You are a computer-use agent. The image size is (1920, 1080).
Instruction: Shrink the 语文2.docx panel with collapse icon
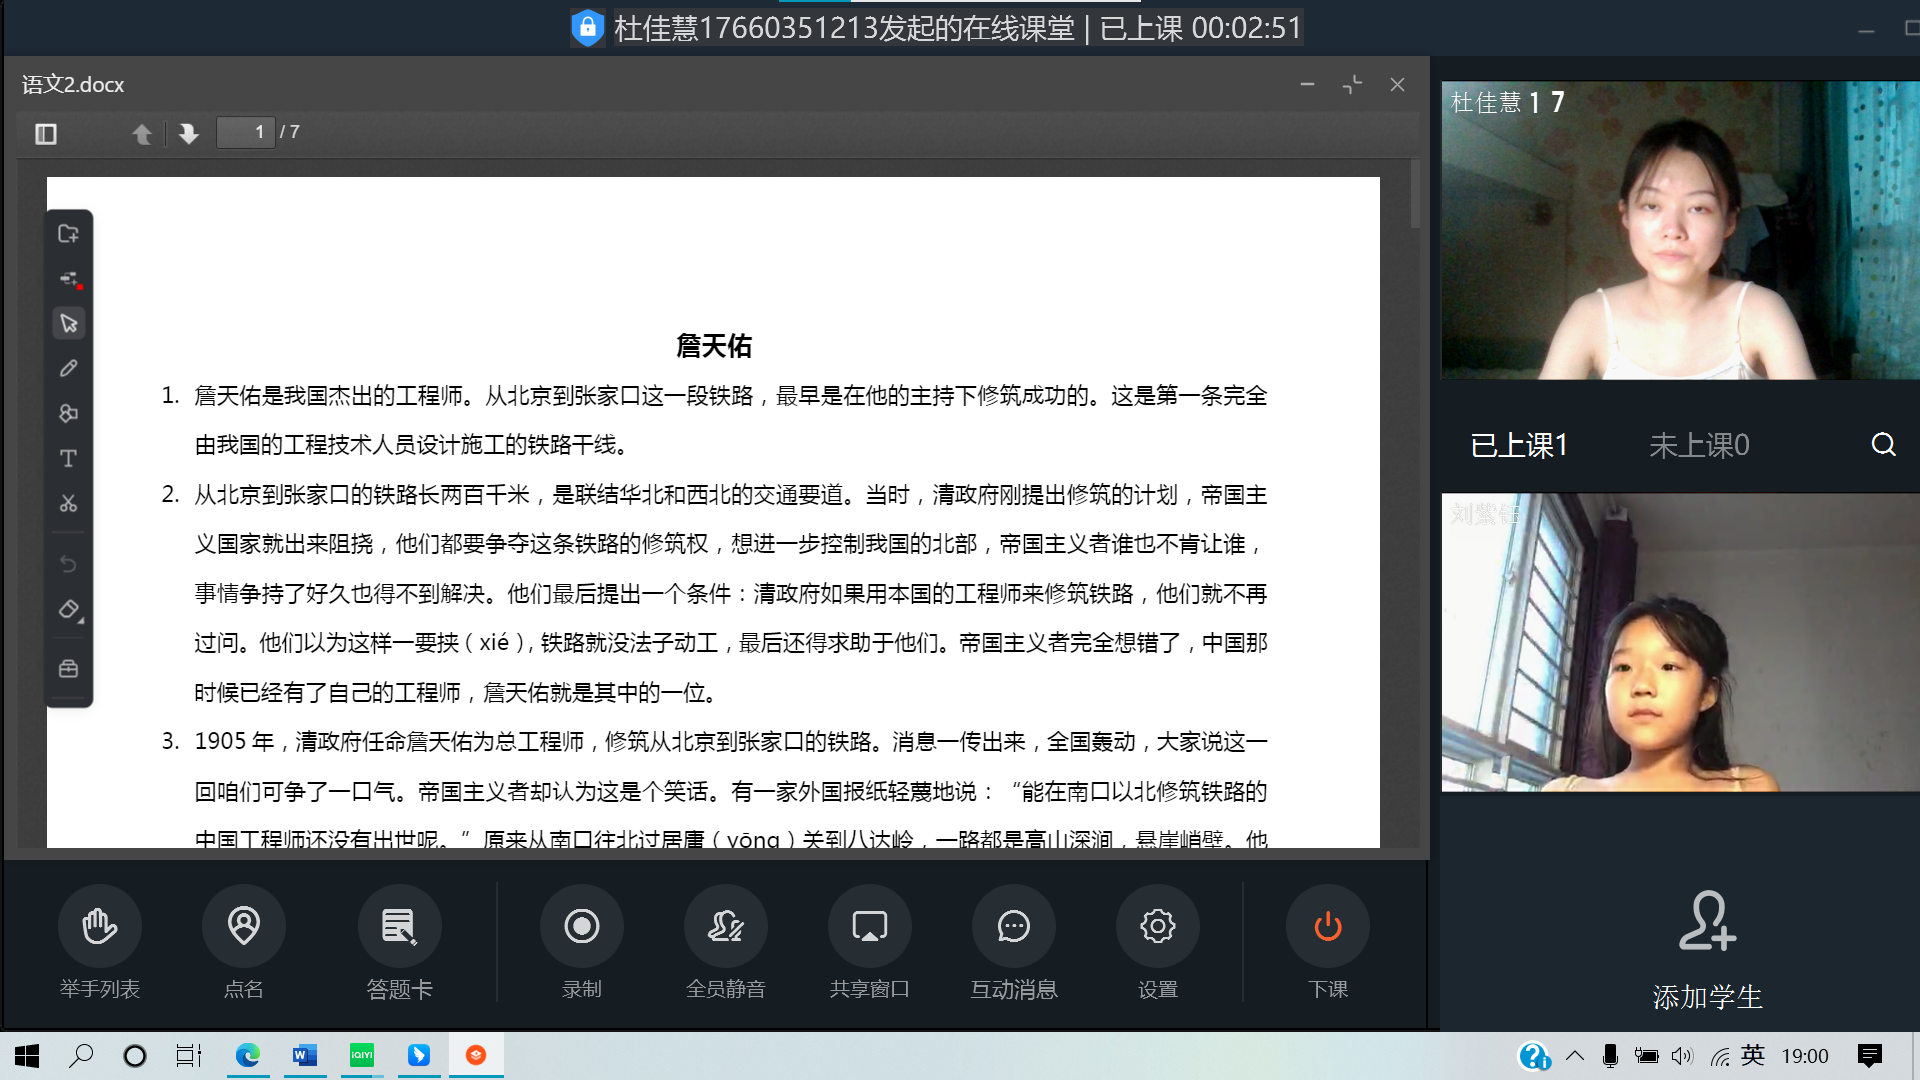point(1352,85)
